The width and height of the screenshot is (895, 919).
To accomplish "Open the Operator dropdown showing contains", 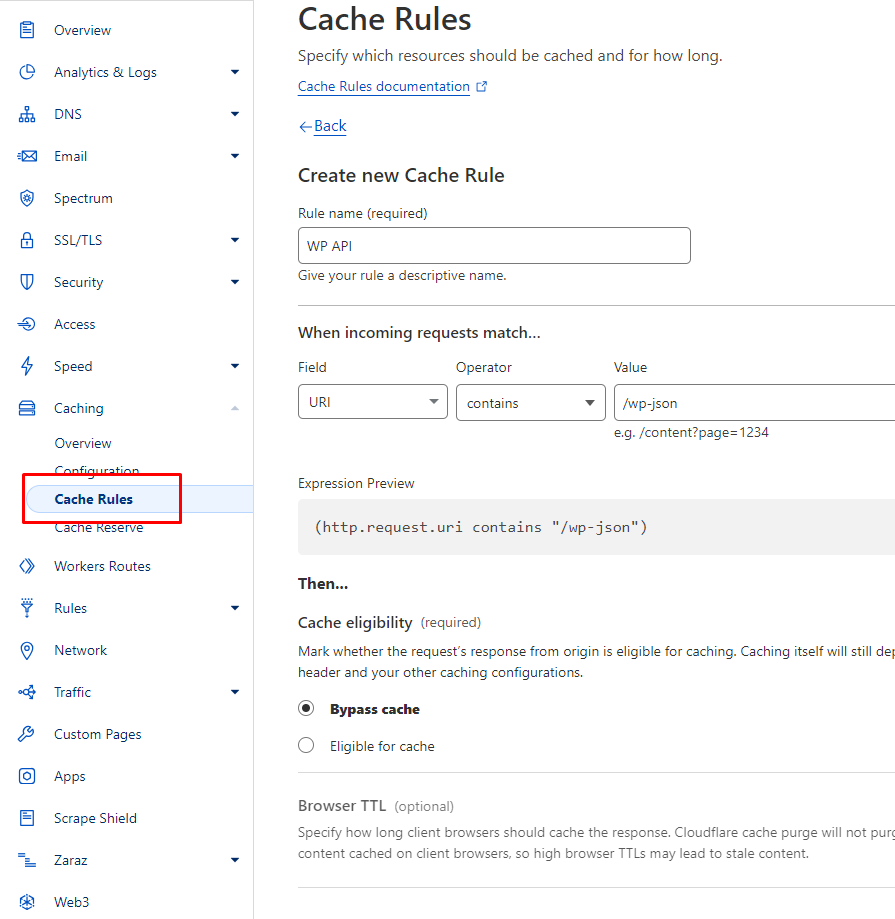I will tap(530, 402).
